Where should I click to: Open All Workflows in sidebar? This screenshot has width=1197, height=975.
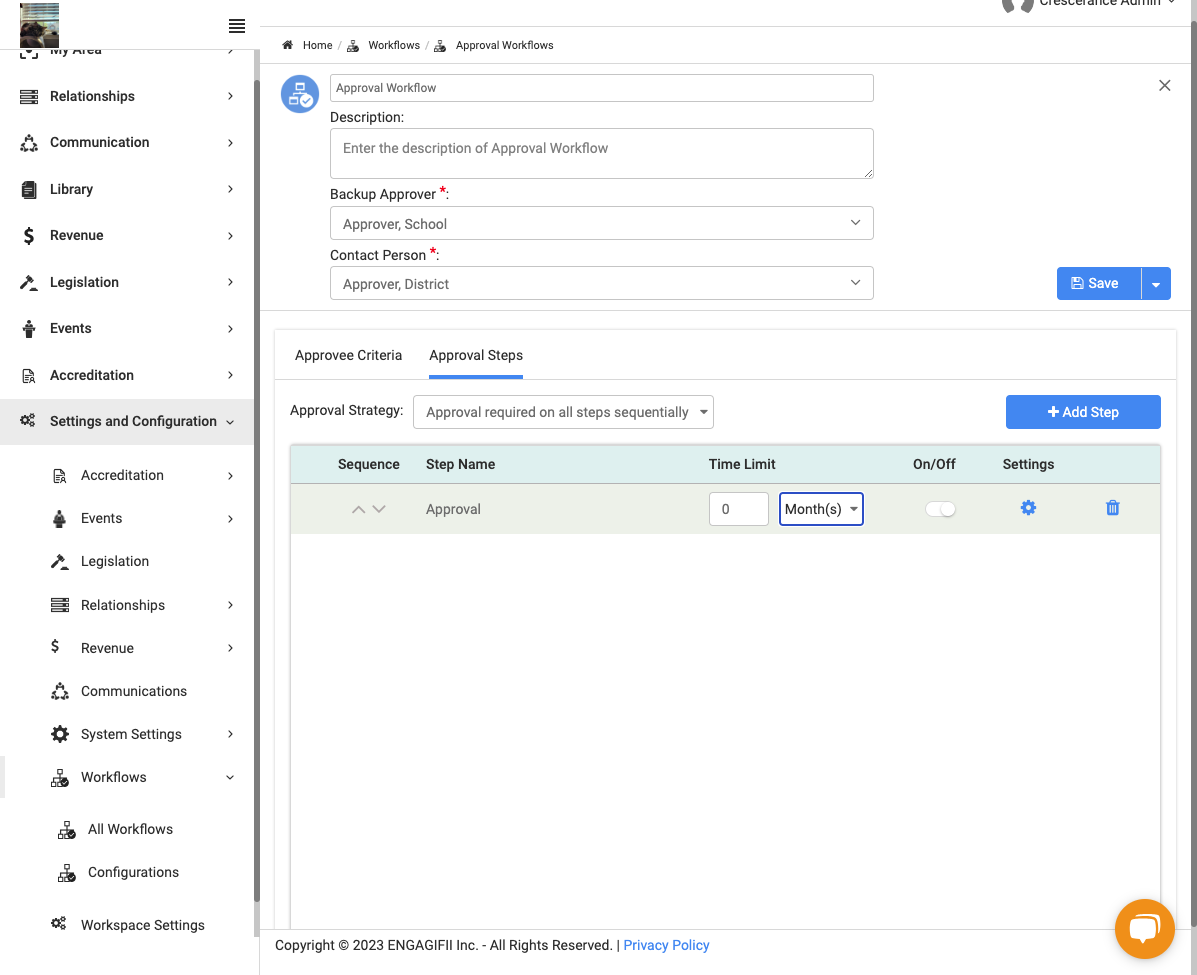[x=130, y=829]
